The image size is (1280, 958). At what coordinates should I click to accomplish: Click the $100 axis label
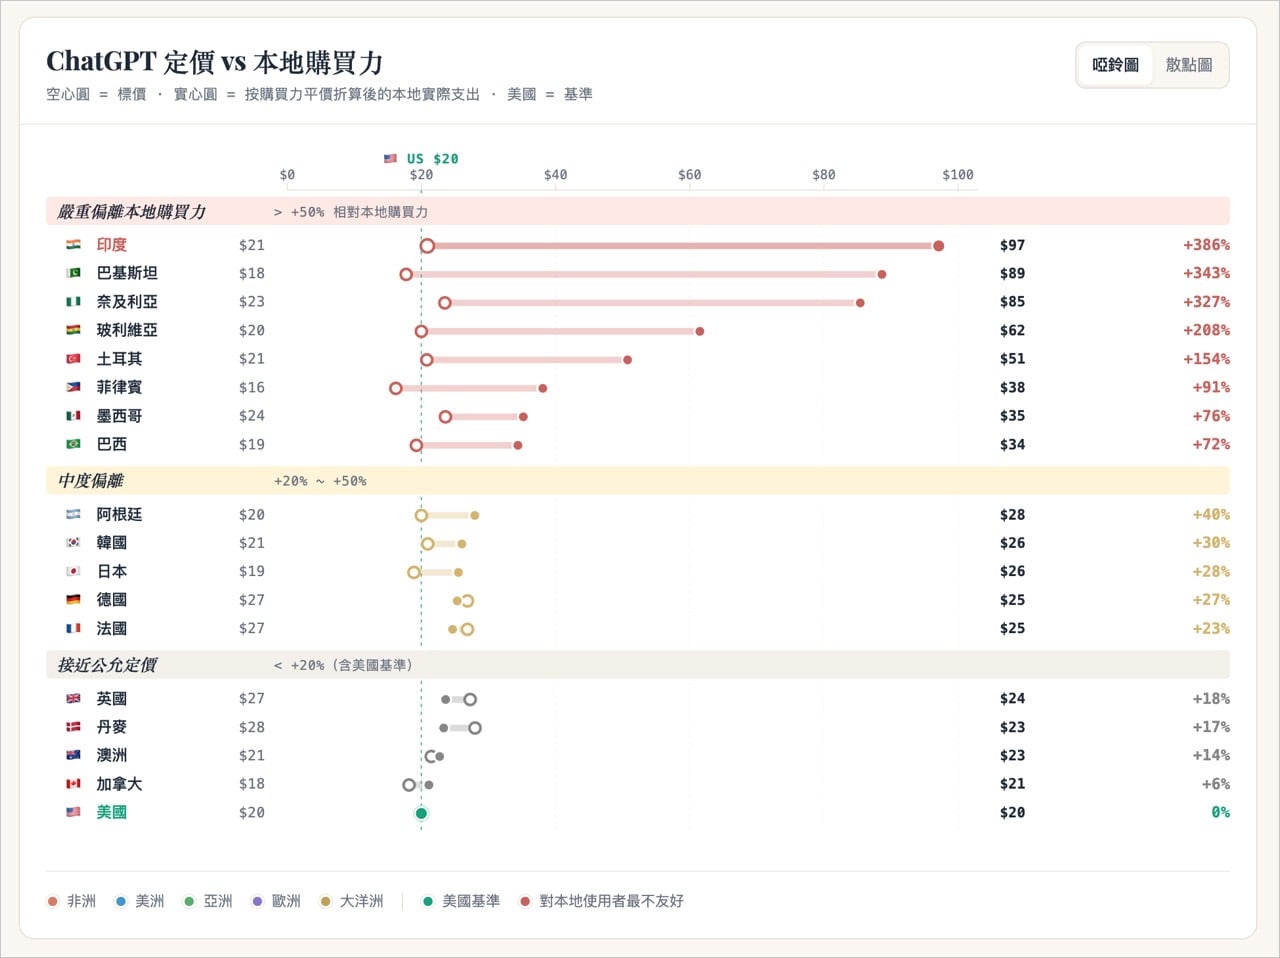tap(957, 175)
